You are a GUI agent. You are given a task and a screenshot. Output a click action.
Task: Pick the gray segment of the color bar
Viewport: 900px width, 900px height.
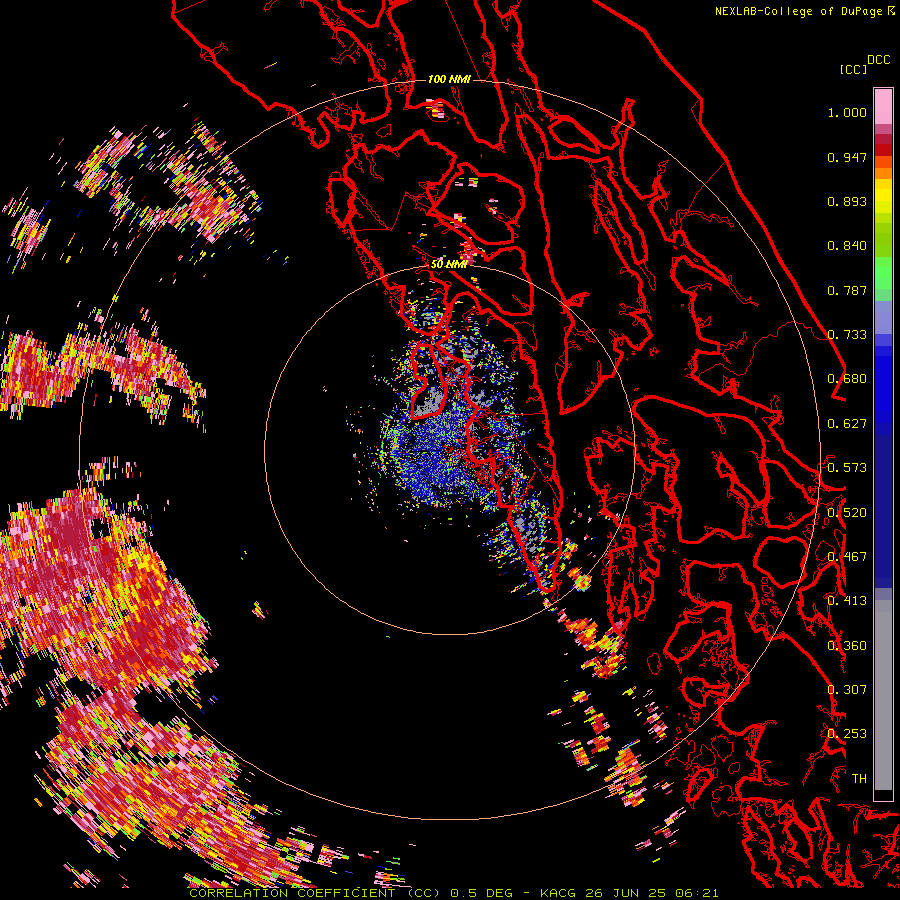(883, 695)
